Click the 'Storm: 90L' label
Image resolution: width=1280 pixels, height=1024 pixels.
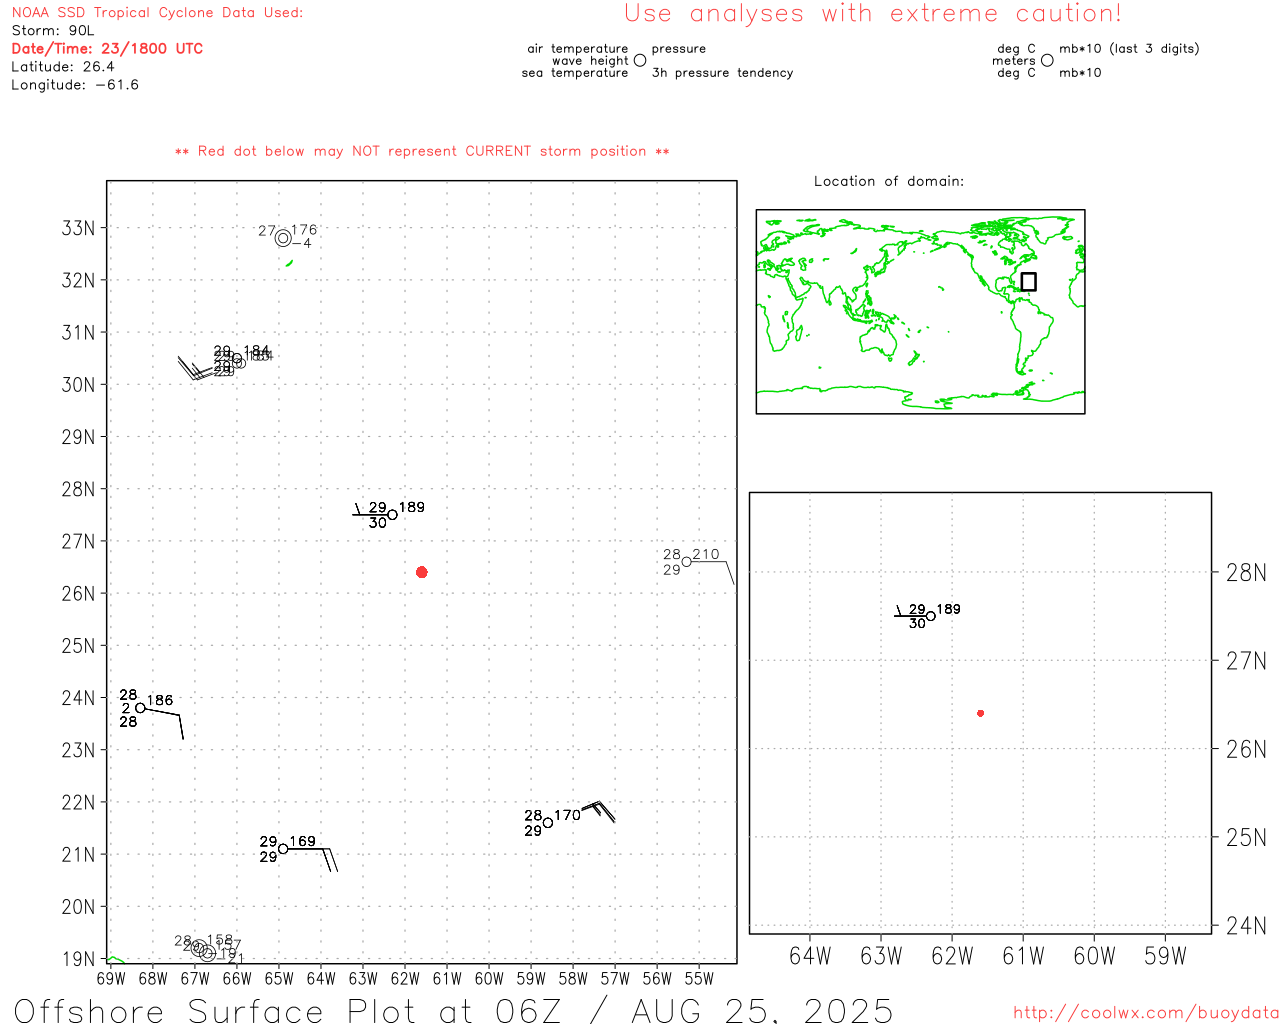pos(53,31)
